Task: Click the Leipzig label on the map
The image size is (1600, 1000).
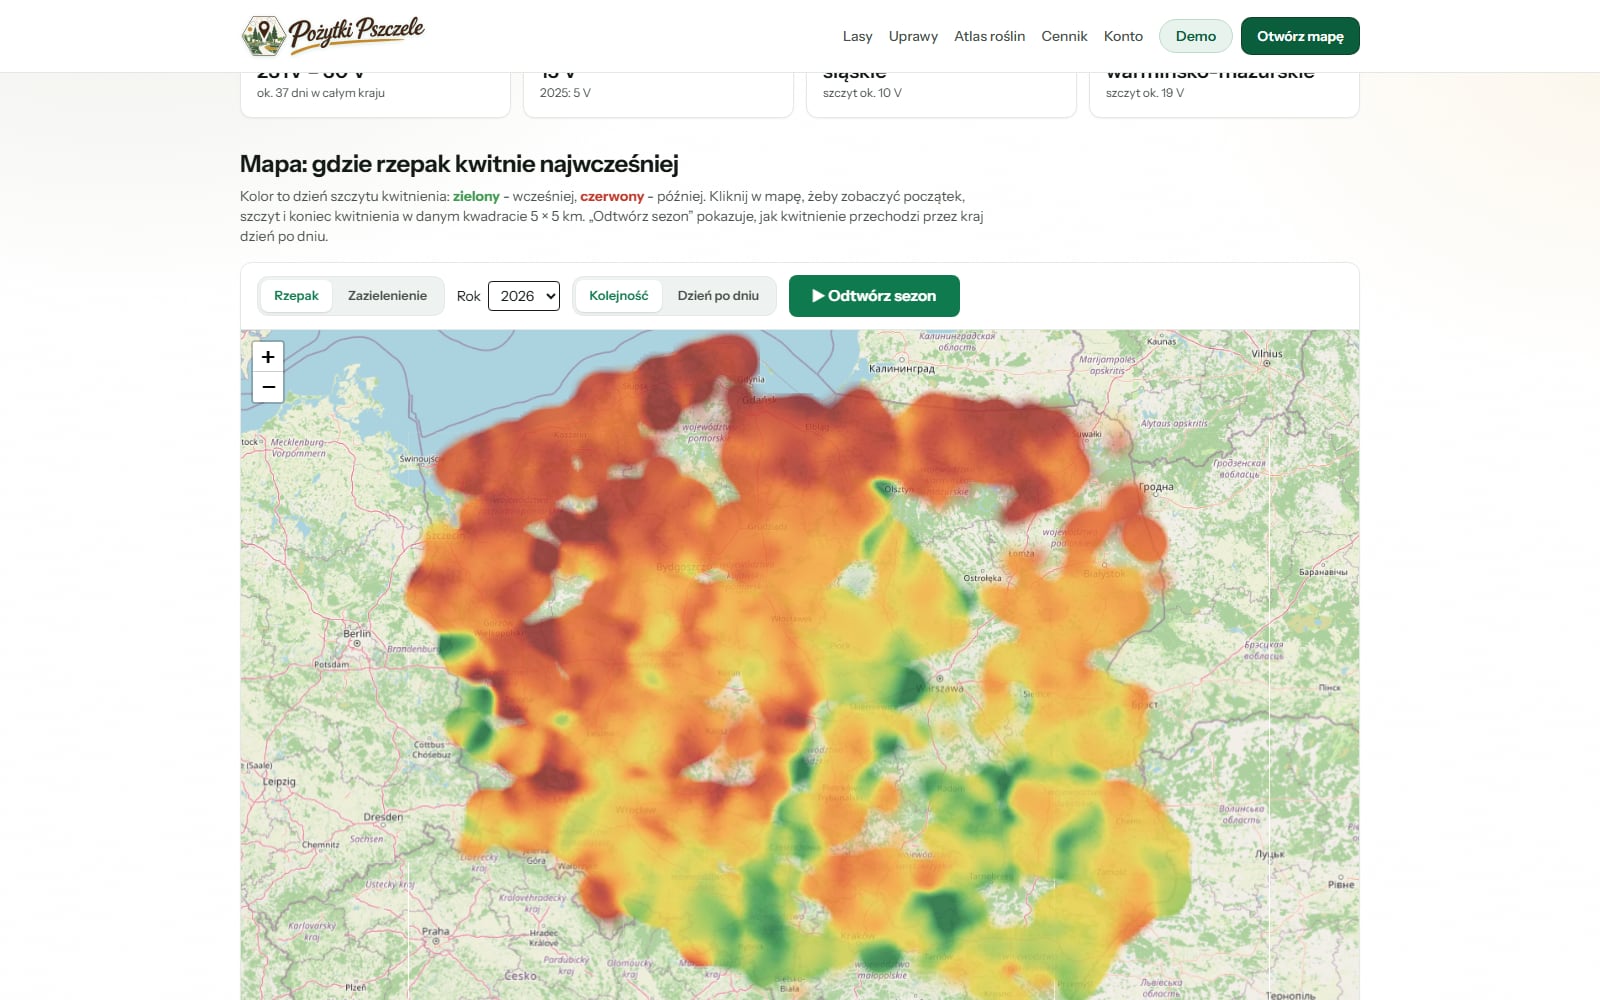Action: pyautogui.click(x=279, y=782)
